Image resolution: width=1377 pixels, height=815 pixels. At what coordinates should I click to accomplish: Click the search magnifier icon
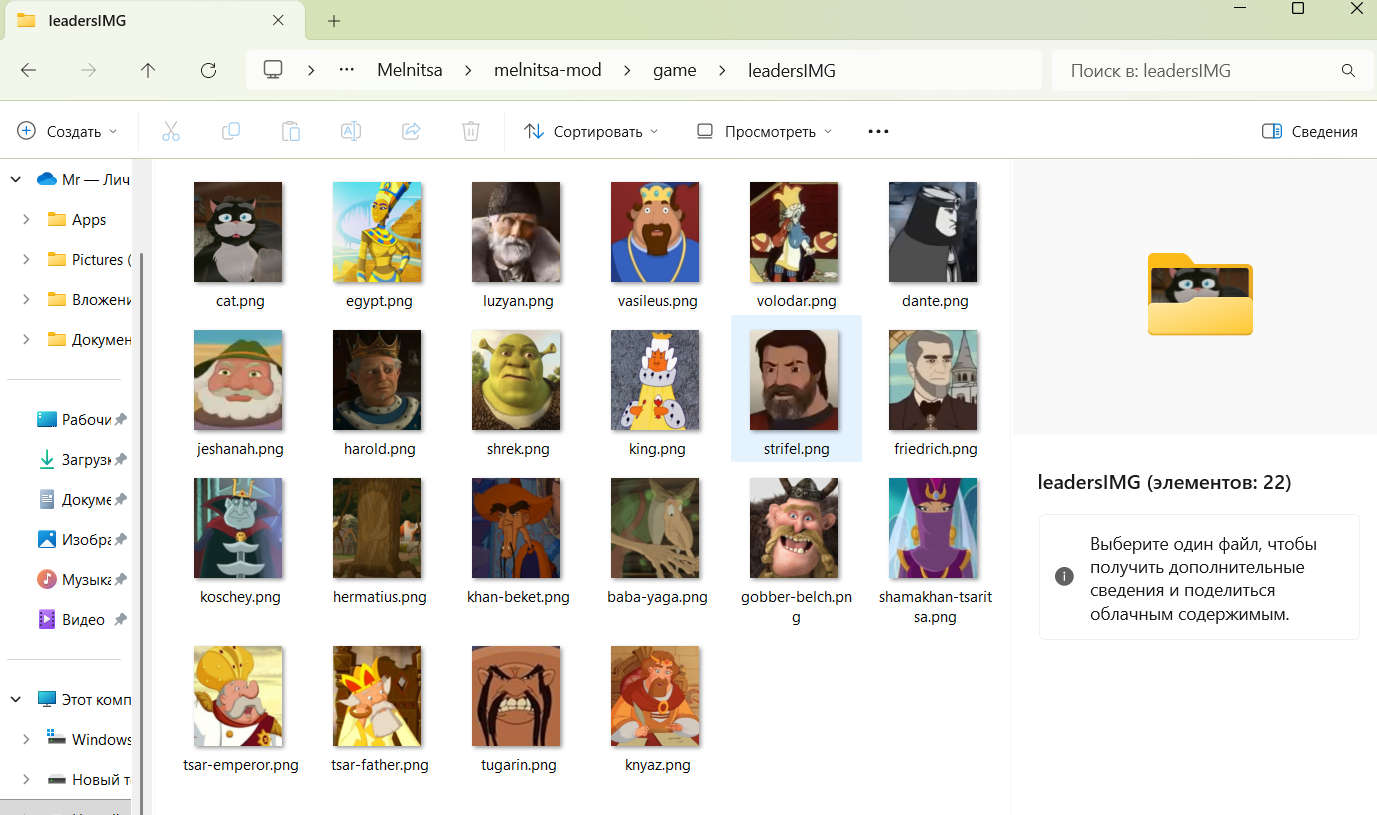click(1347, 71)
